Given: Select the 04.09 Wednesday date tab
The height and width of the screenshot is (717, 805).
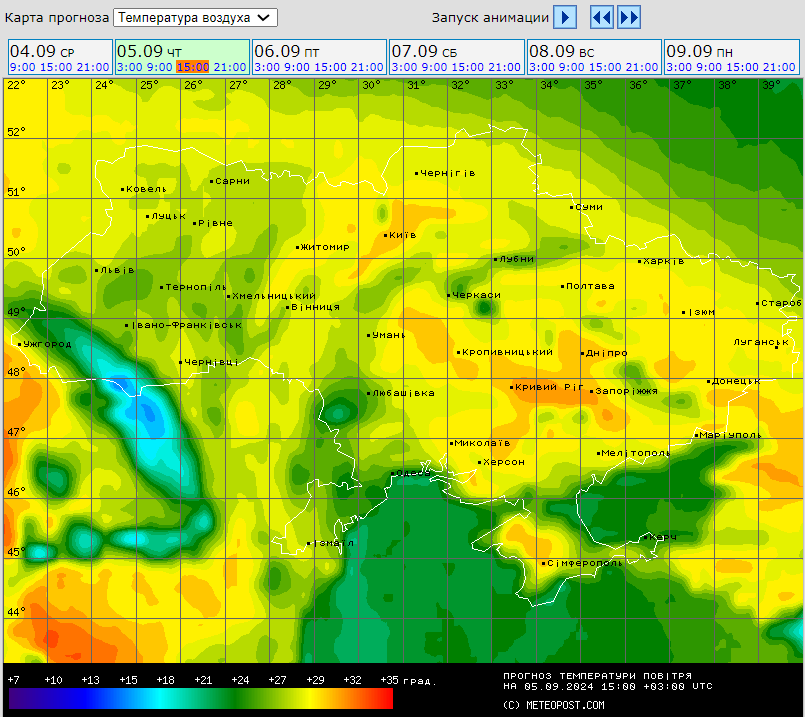Looking at the screenshot, I should (41, 51).
